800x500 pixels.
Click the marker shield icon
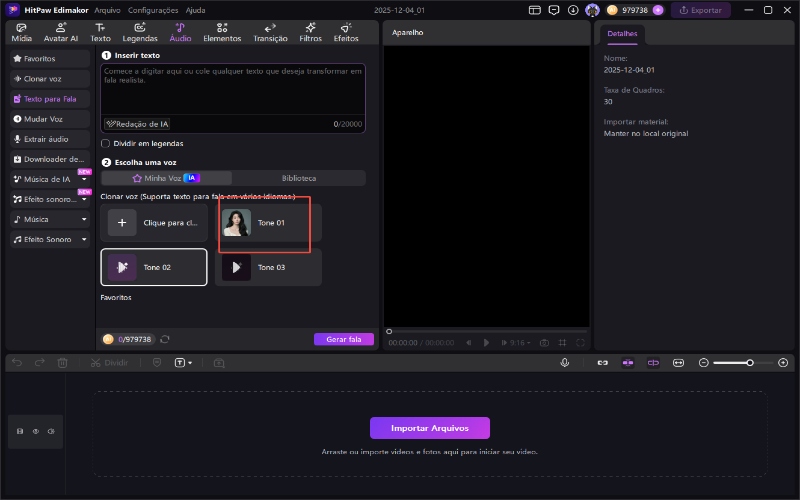[157, 363]
